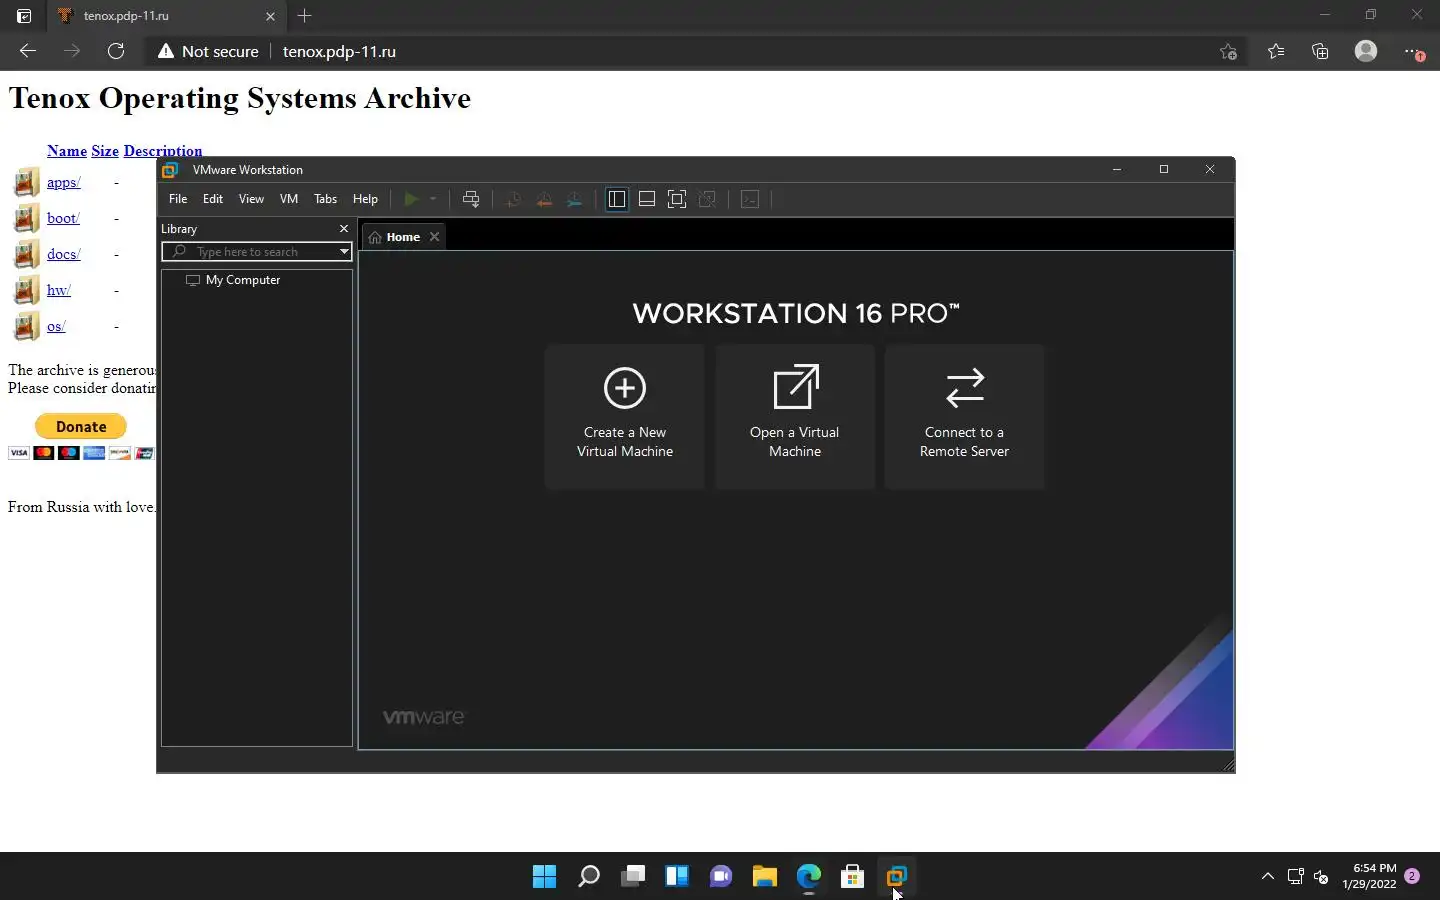The width and height of the screenshot is (1440, 900).
Task: Reload the browser page
Action: coord(116,51)
